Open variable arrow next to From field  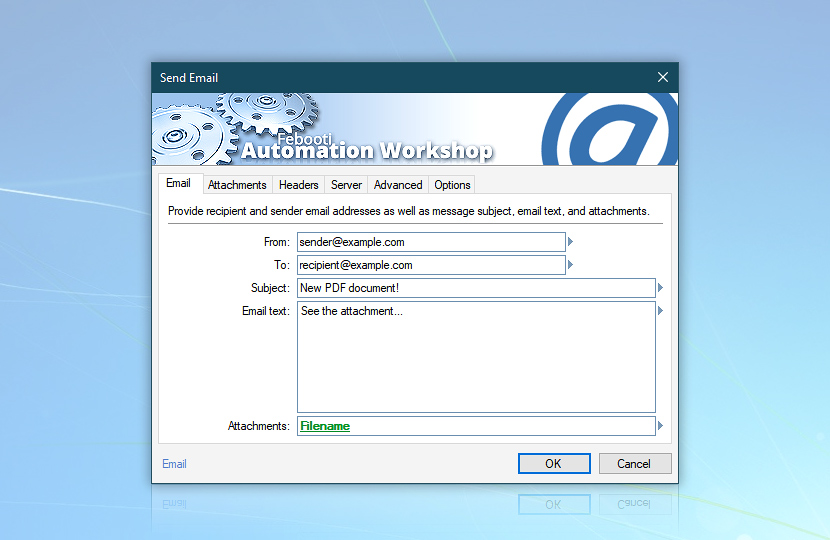tap(570, 242)
